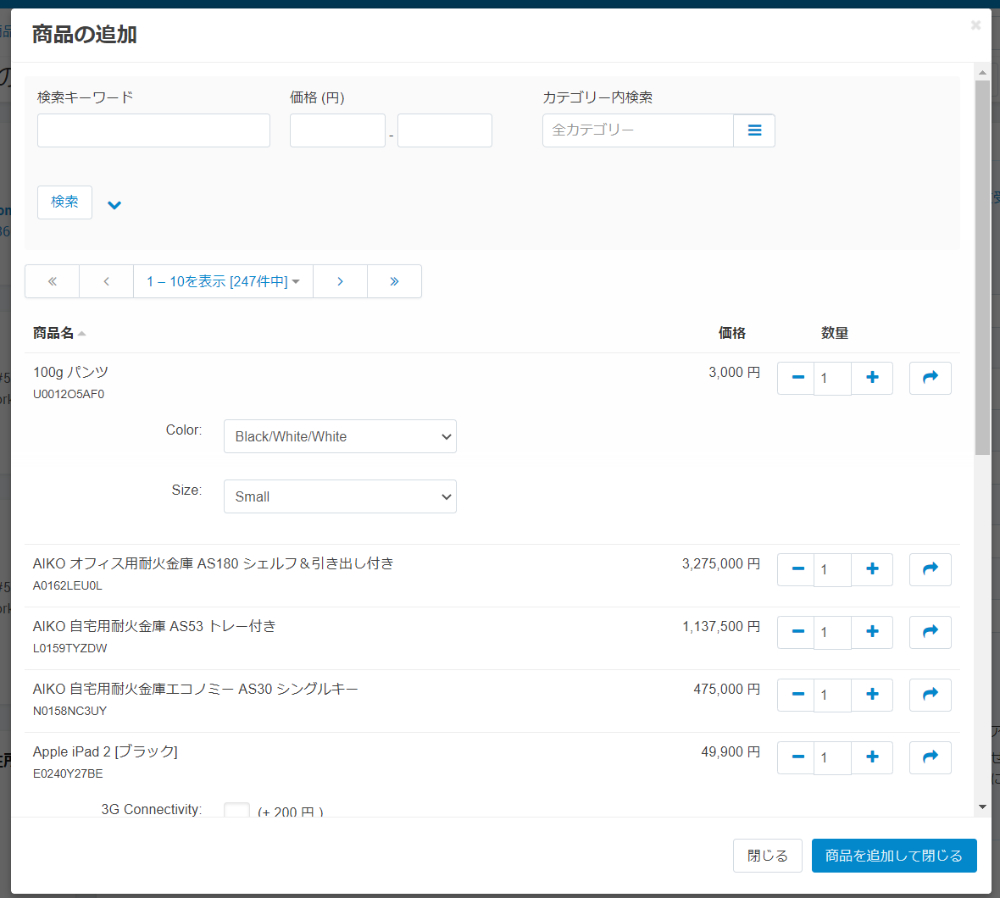Click scrollbar up arrow

[982, 73]
